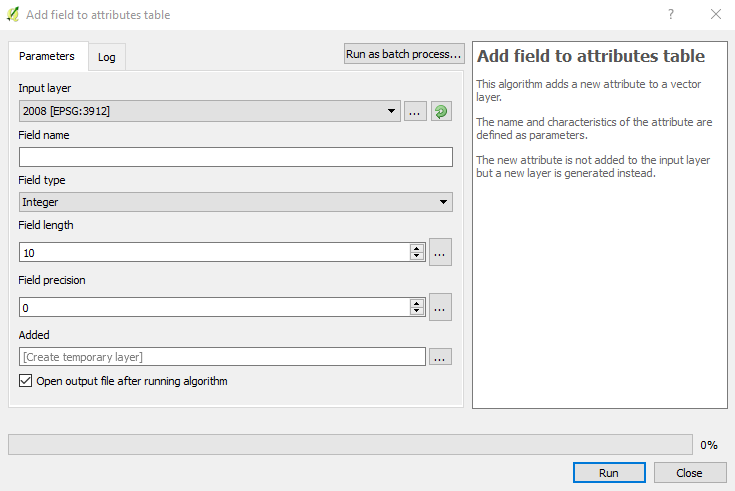This screenshot has height=491, width=735.
Task: Expand the Input layer dropdown
Action: (391, 111)
